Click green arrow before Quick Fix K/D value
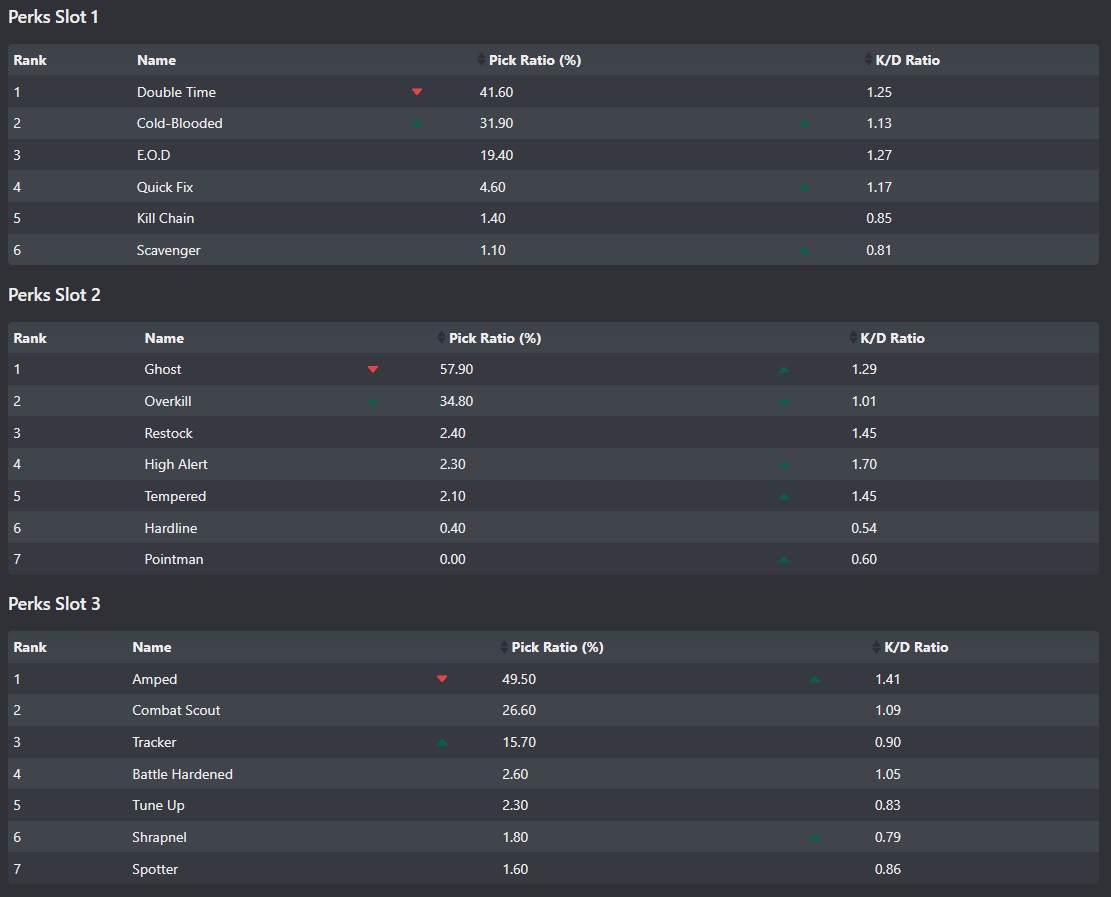This screenshot has height=897, width=1111. [804, 188]
